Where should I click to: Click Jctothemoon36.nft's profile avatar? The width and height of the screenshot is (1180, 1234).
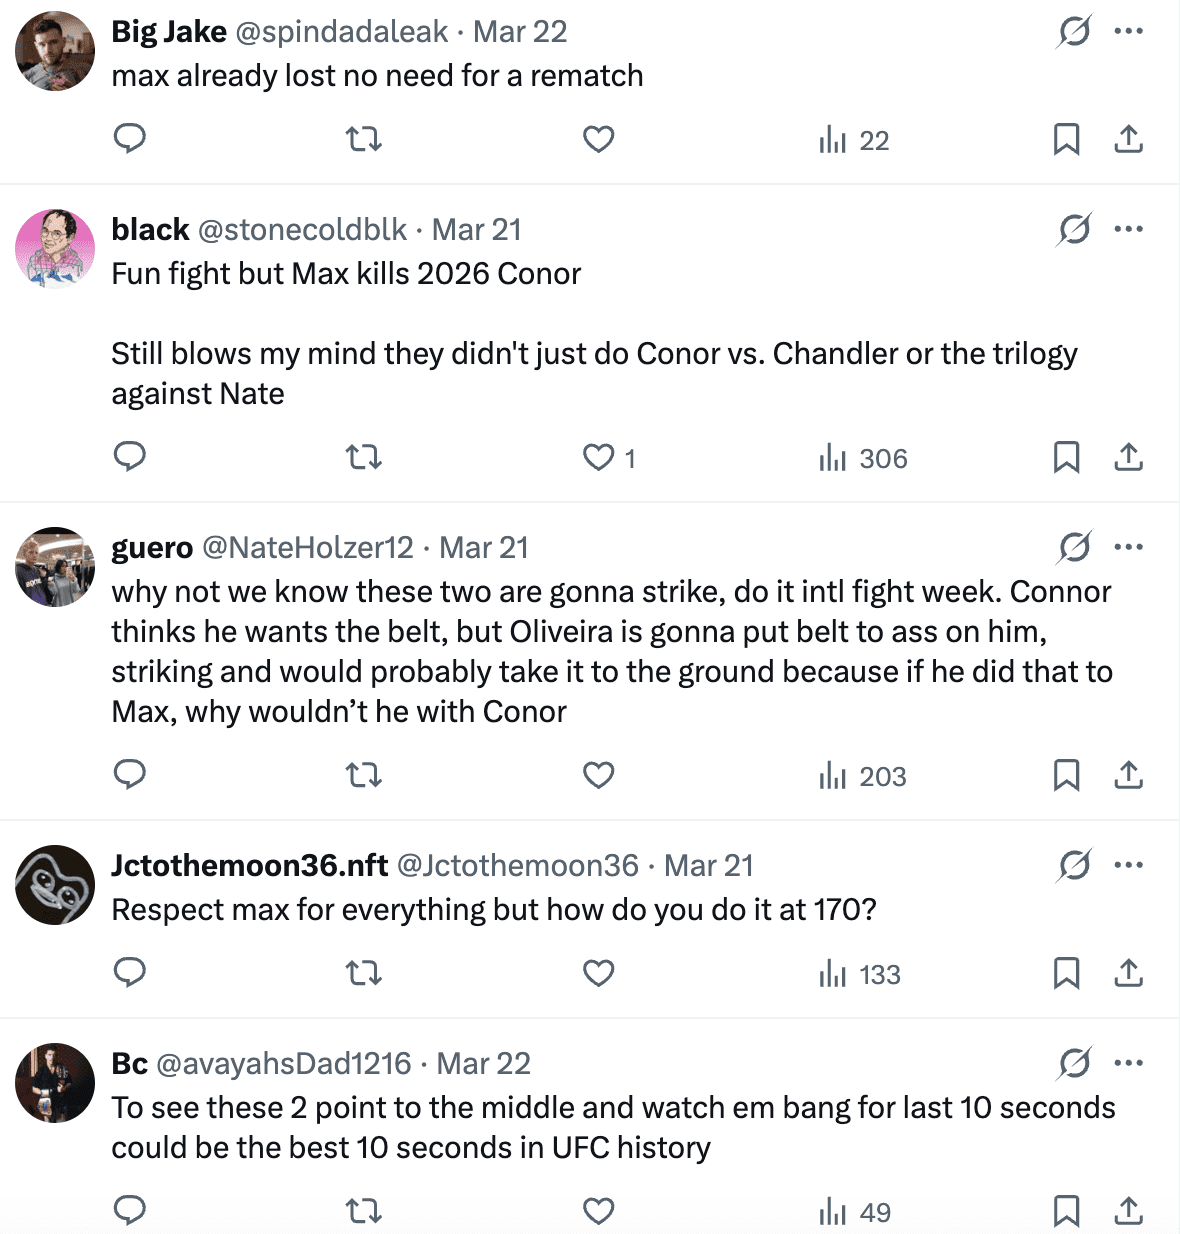point(55,885)
